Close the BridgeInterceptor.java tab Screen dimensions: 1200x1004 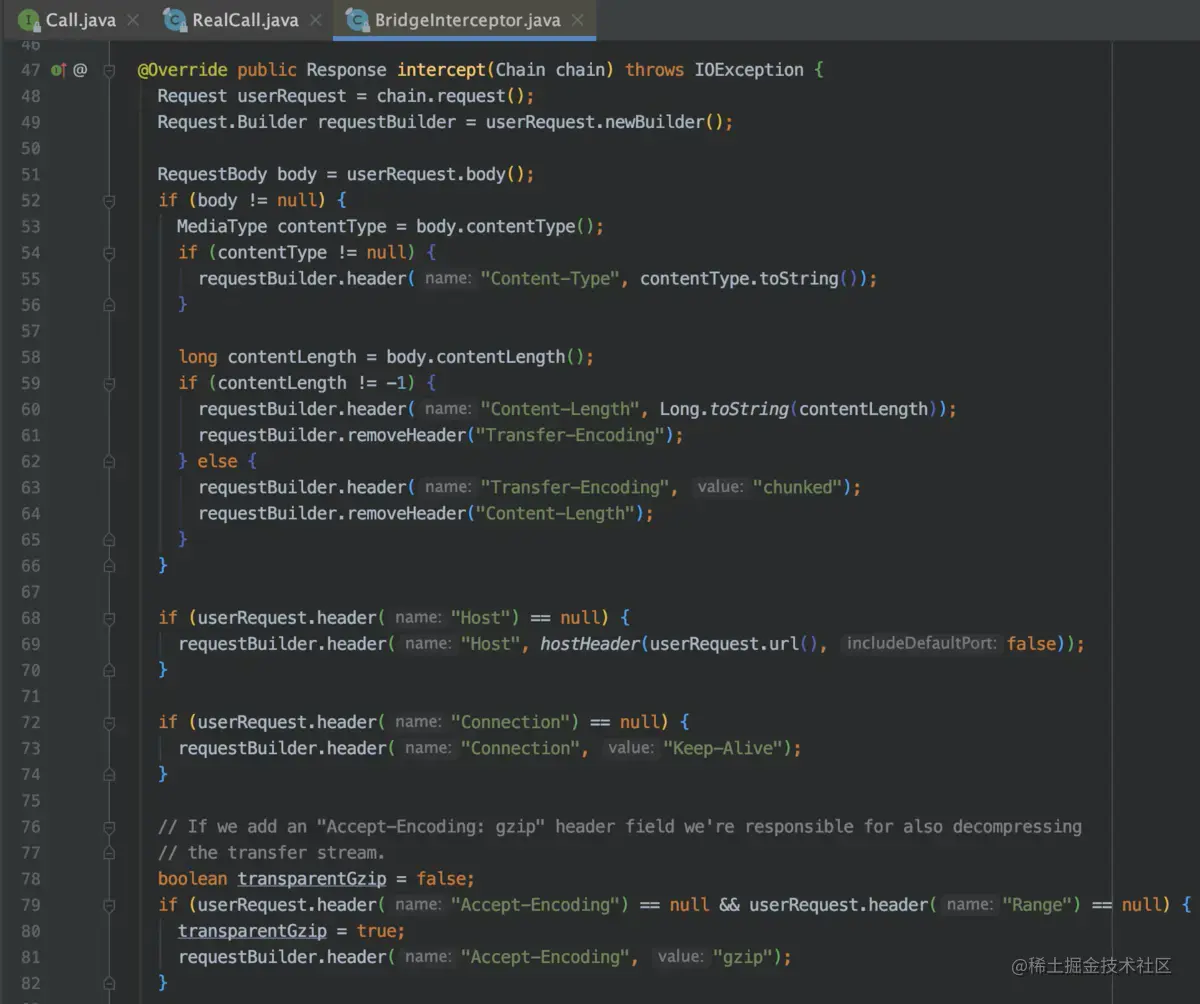577,20
